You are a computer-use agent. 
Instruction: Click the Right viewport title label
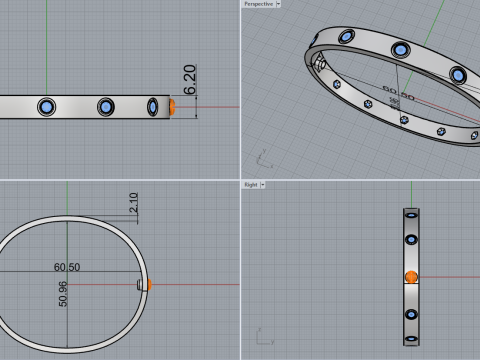[x=251, y=185]
